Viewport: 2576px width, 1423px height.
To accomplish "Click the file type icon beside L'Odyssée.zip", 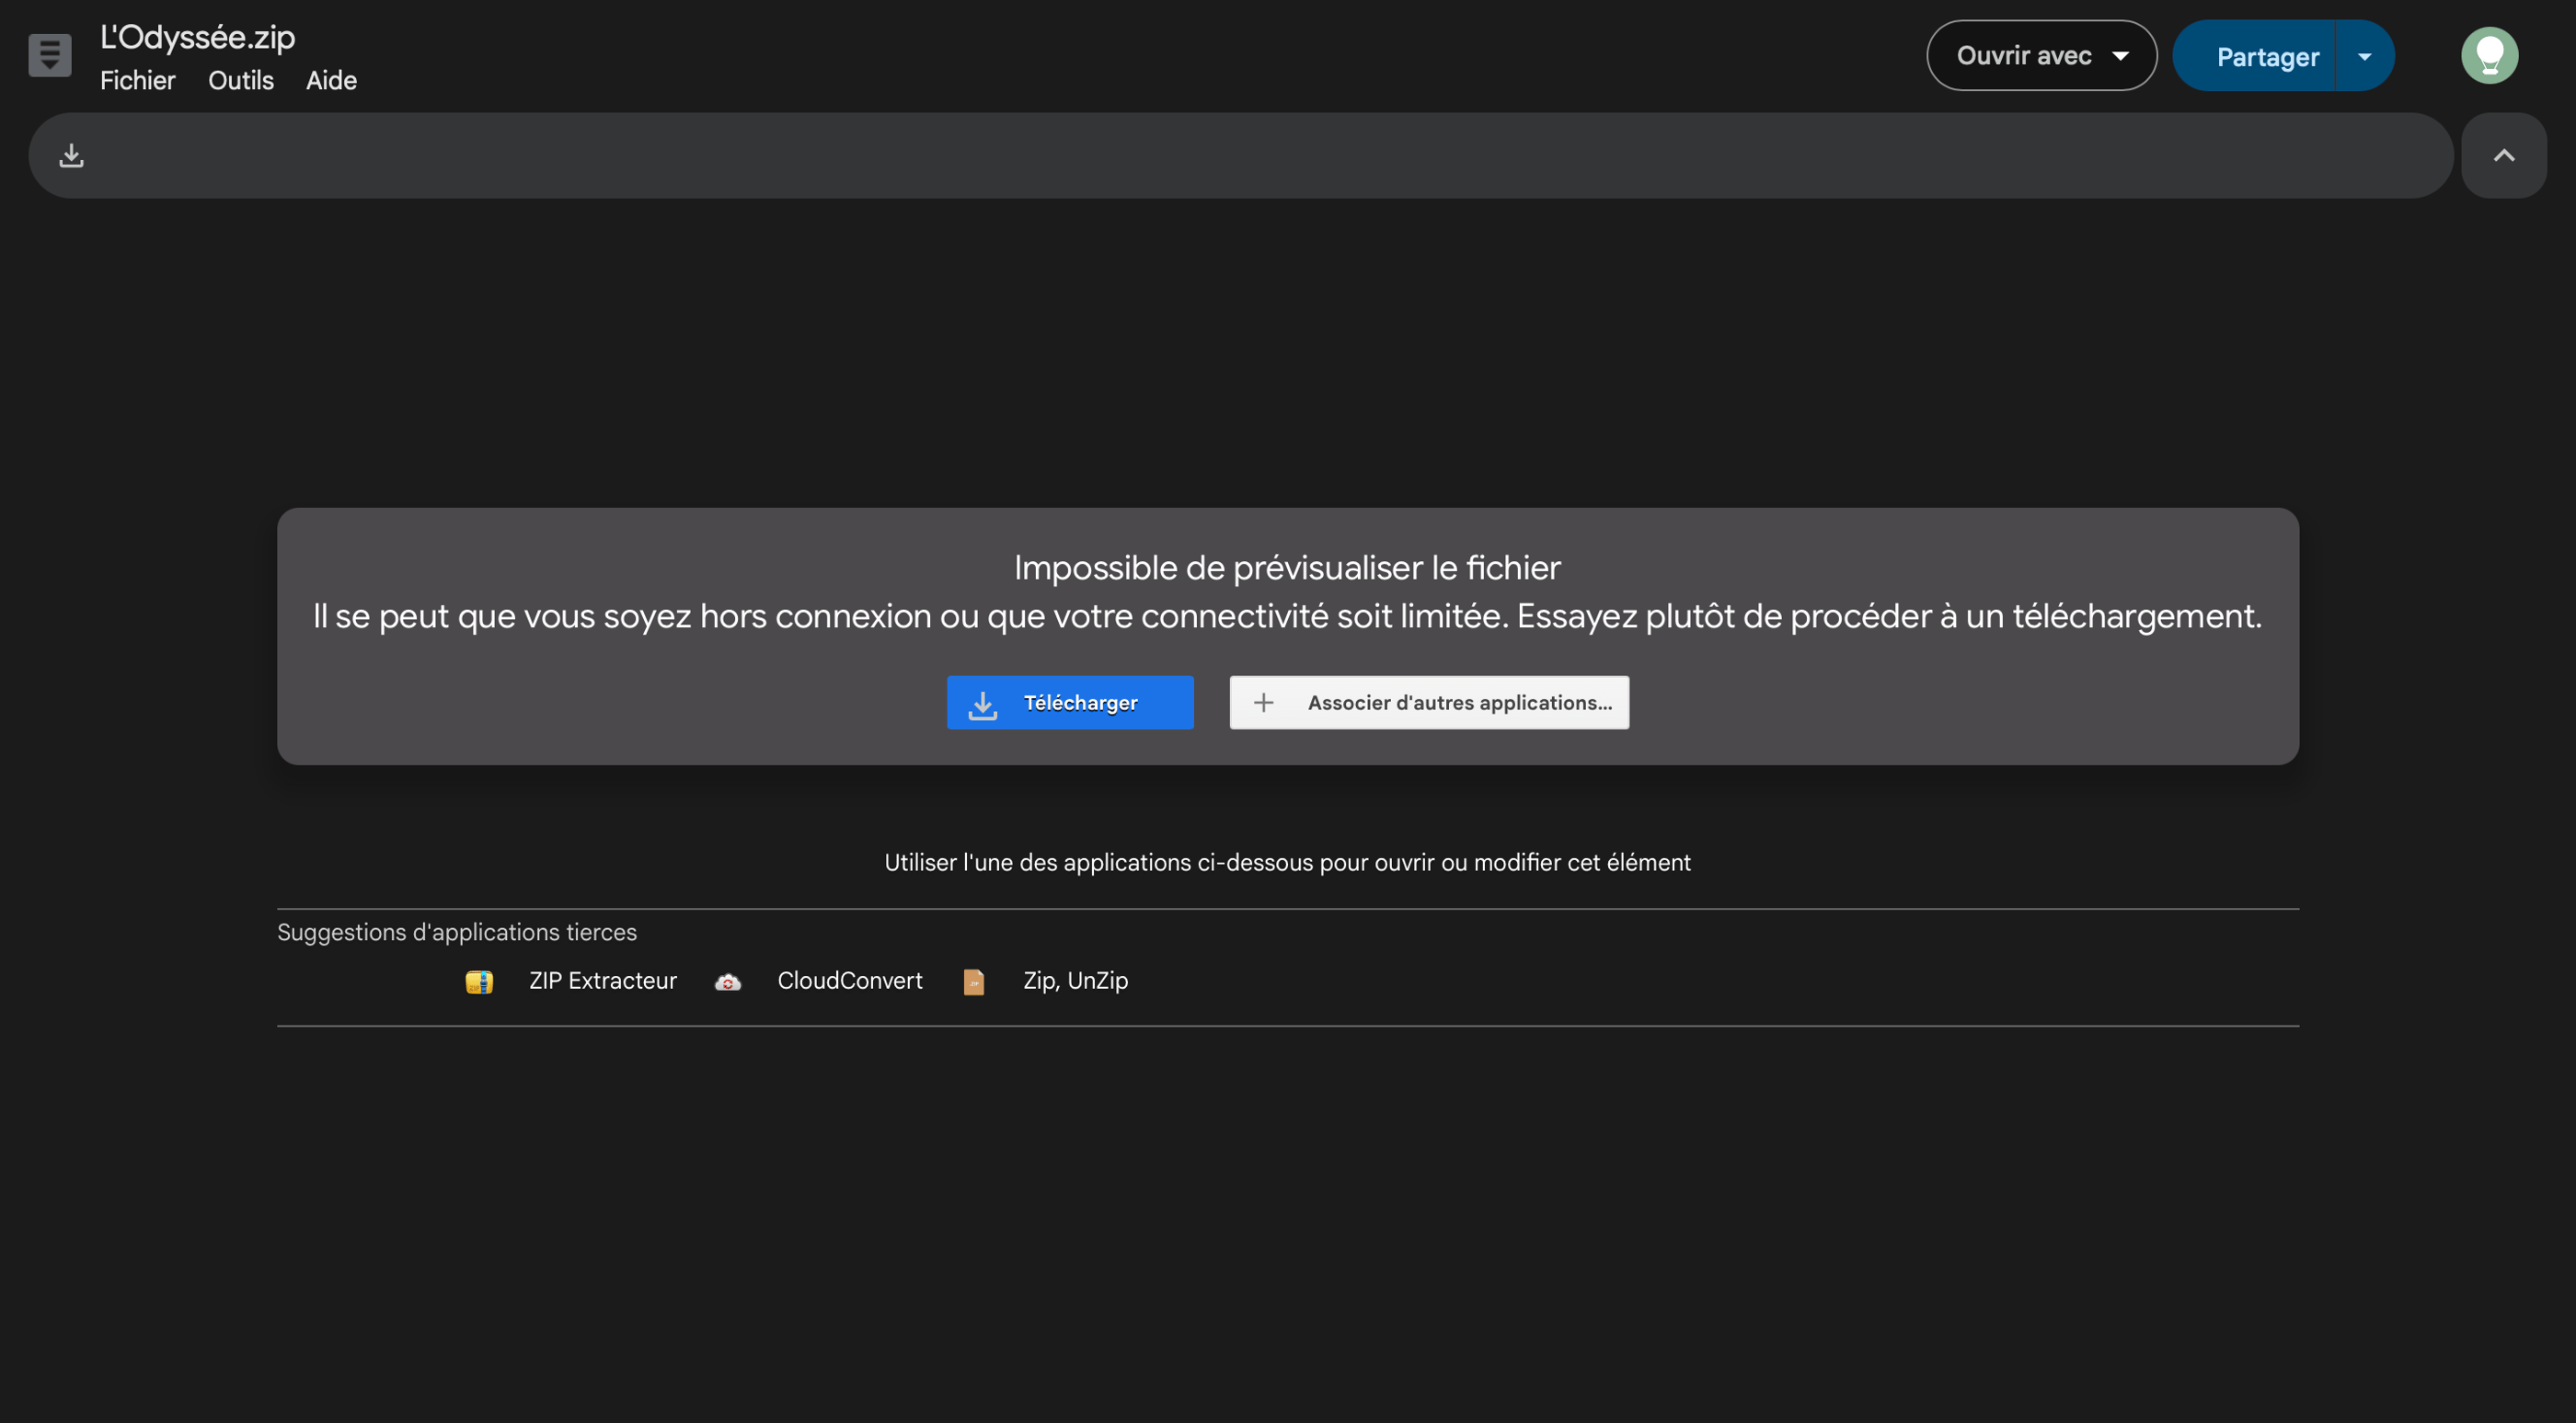I will (x=49, y=55).
